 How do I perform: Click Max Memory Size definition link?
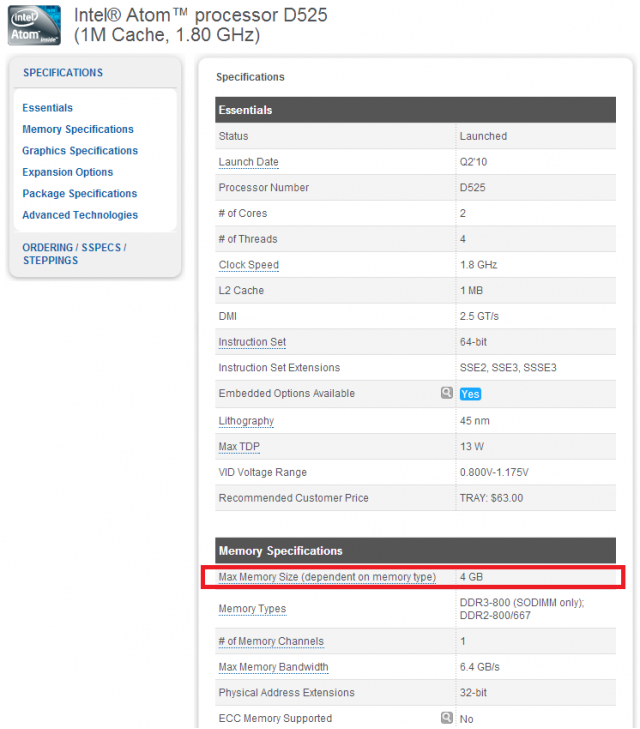coord(327,577)
